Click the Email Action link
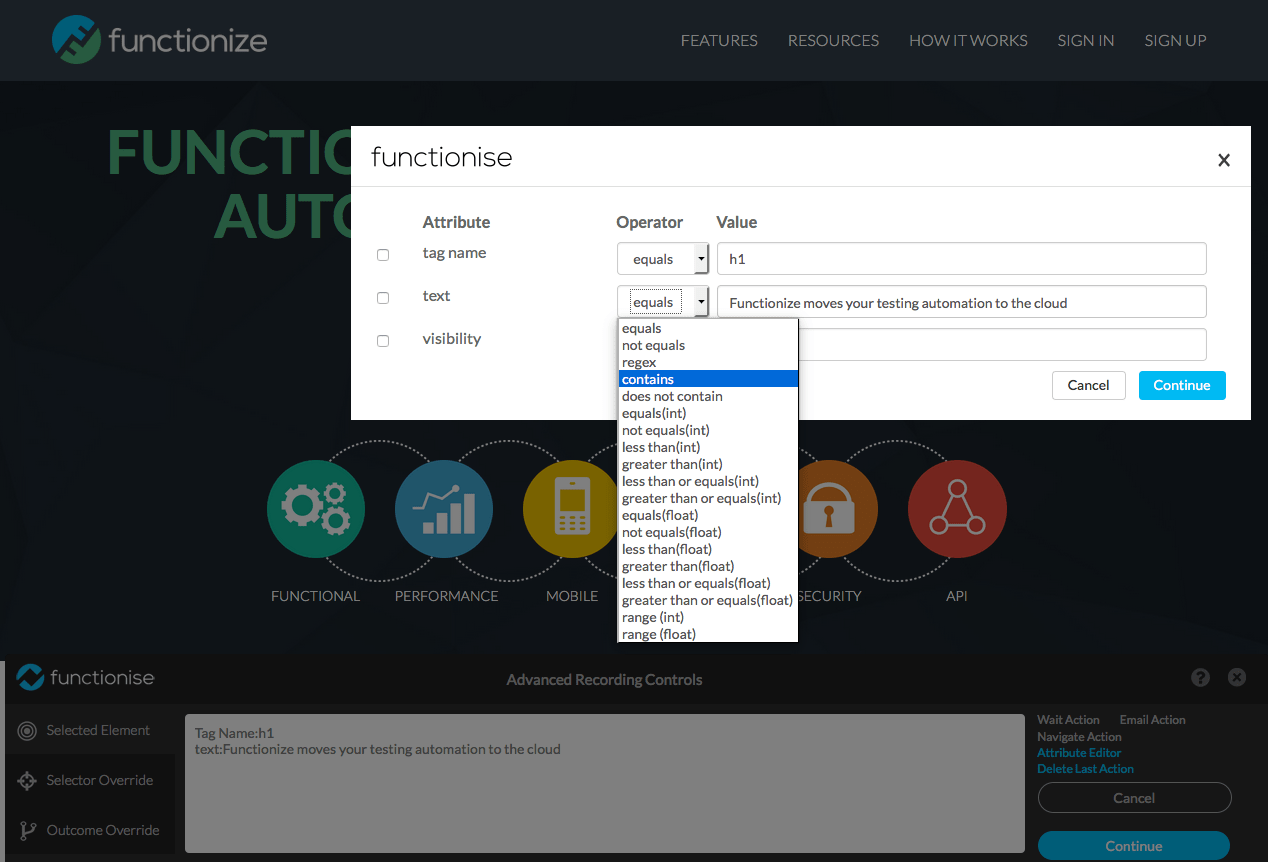Screen dimensions: 1268x862 [1153, 720]
